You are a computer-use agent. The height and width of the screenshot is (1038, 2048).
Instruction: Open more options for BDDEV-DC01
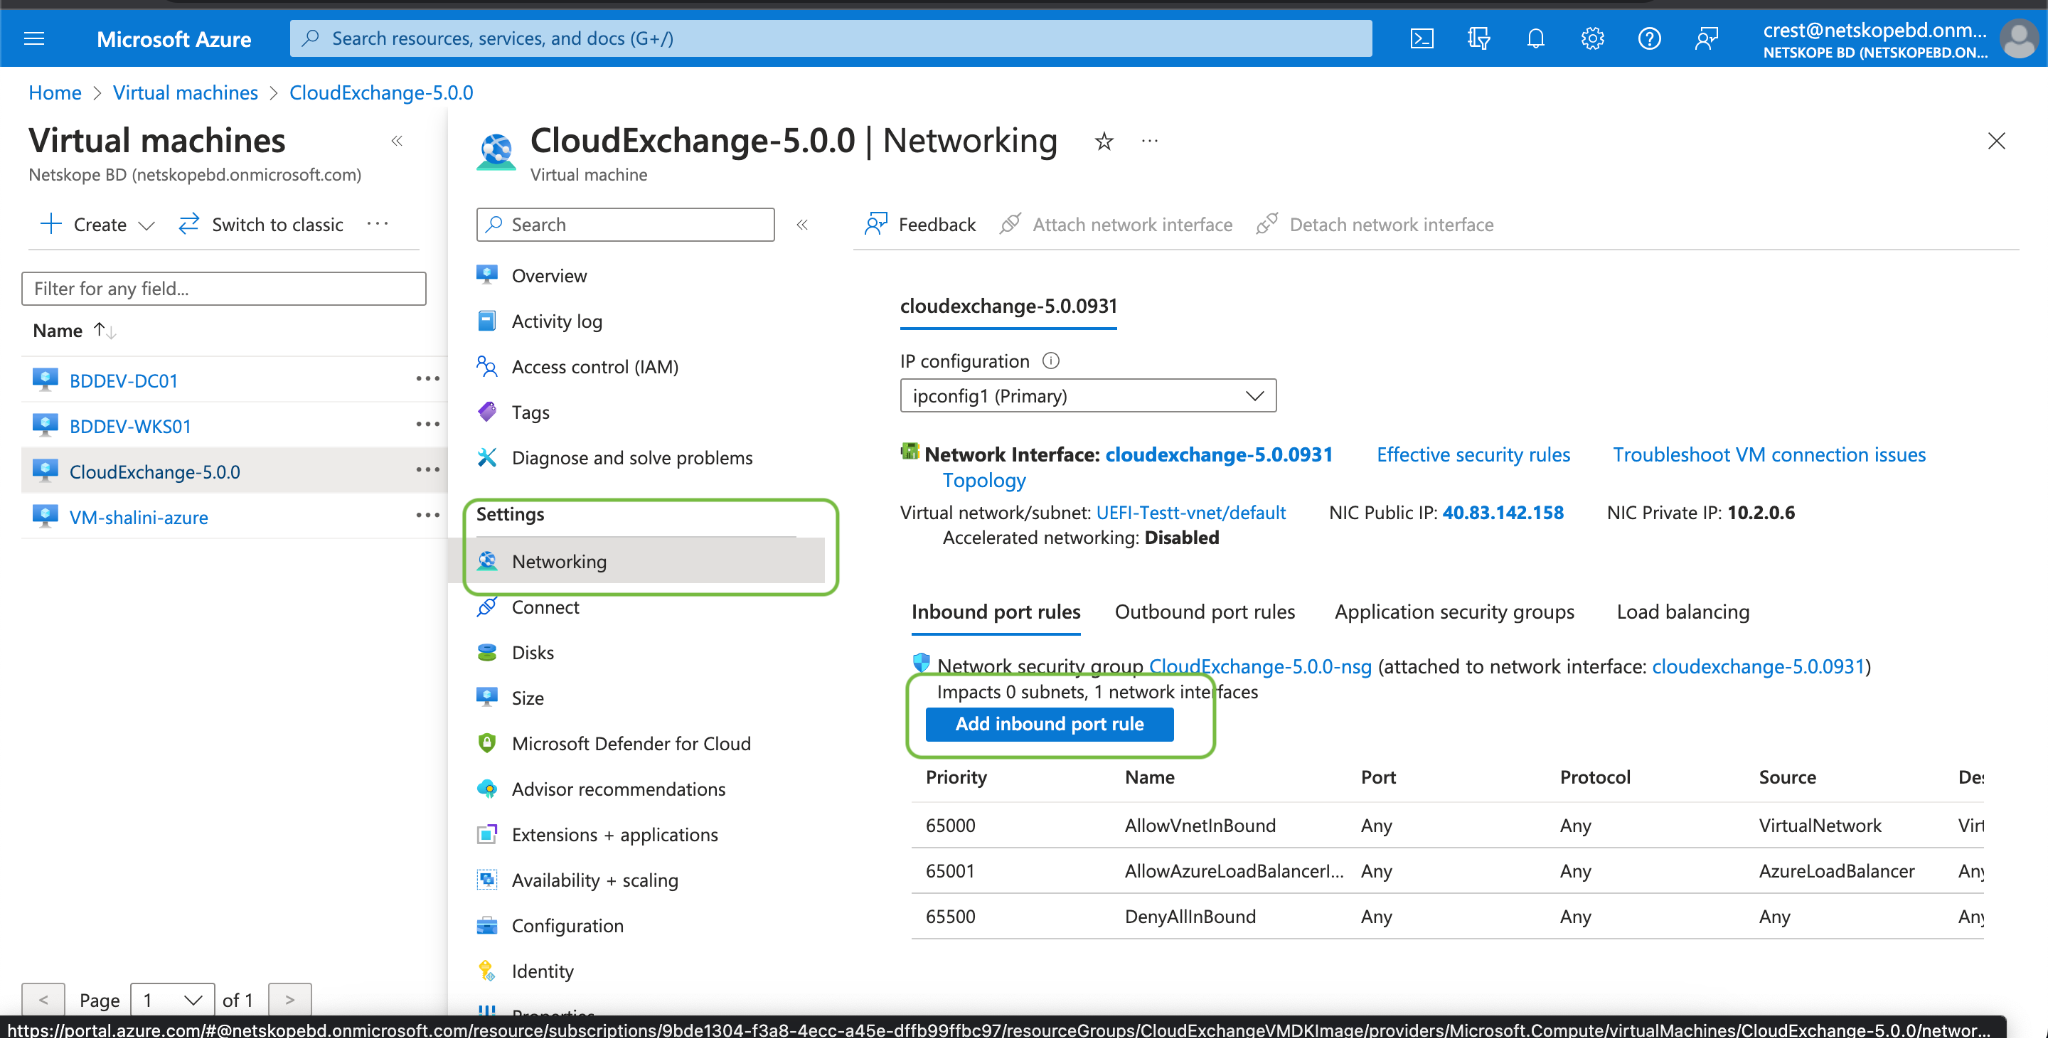(x=428, y=379)
